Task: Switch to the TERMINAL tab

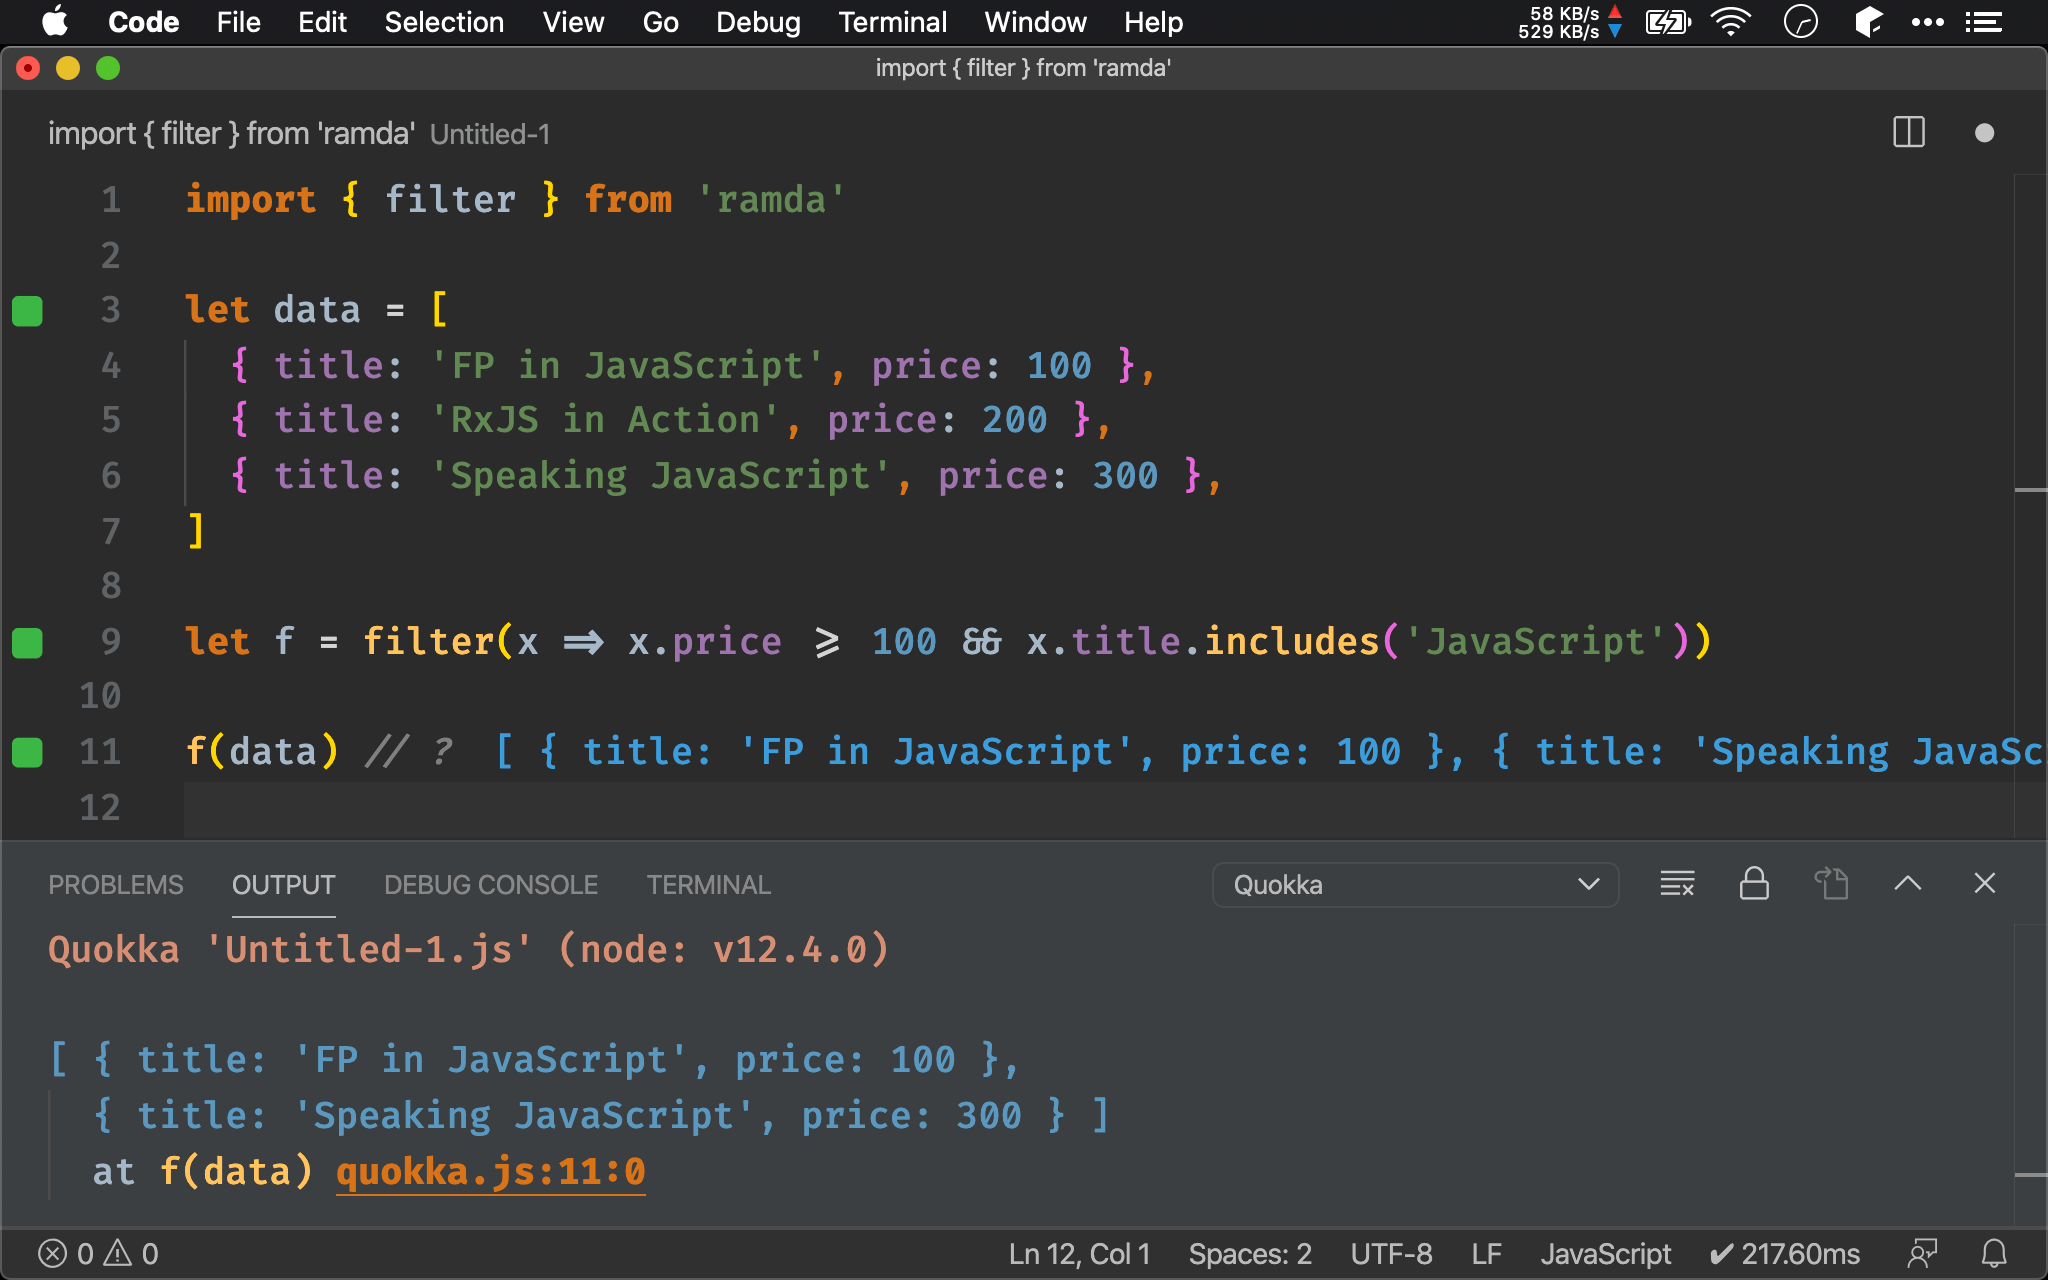Action: tap(708, 885)
